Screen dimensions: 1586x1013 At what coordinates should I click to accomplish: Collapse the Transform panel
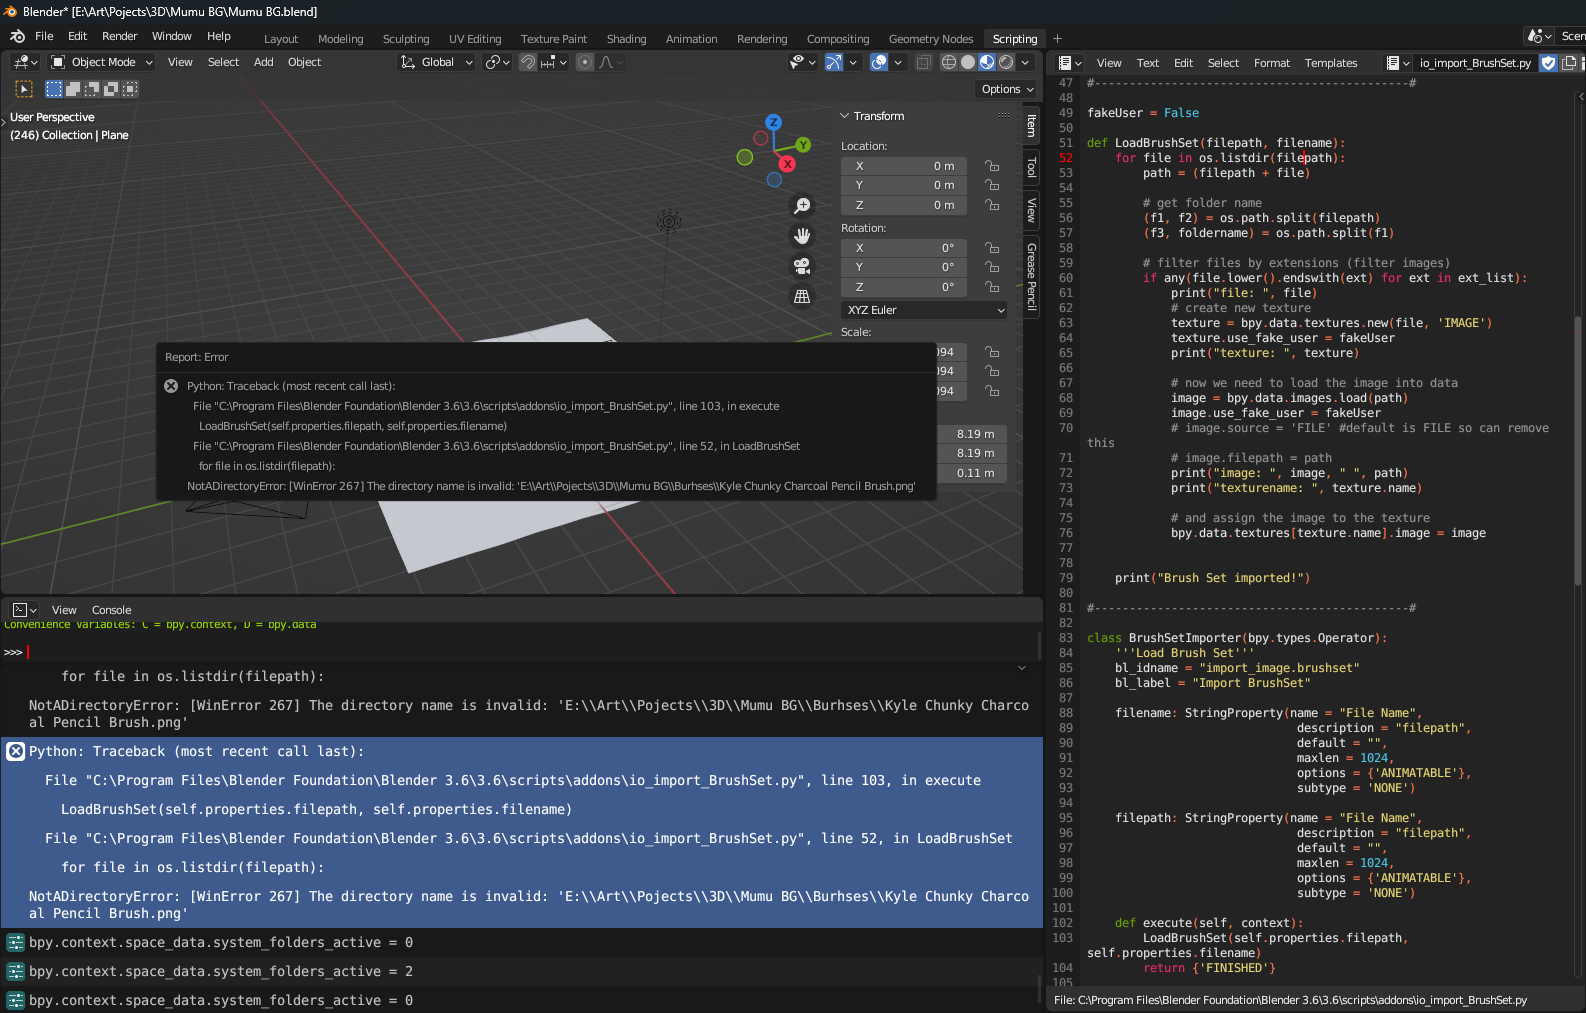tap(845, 116)
